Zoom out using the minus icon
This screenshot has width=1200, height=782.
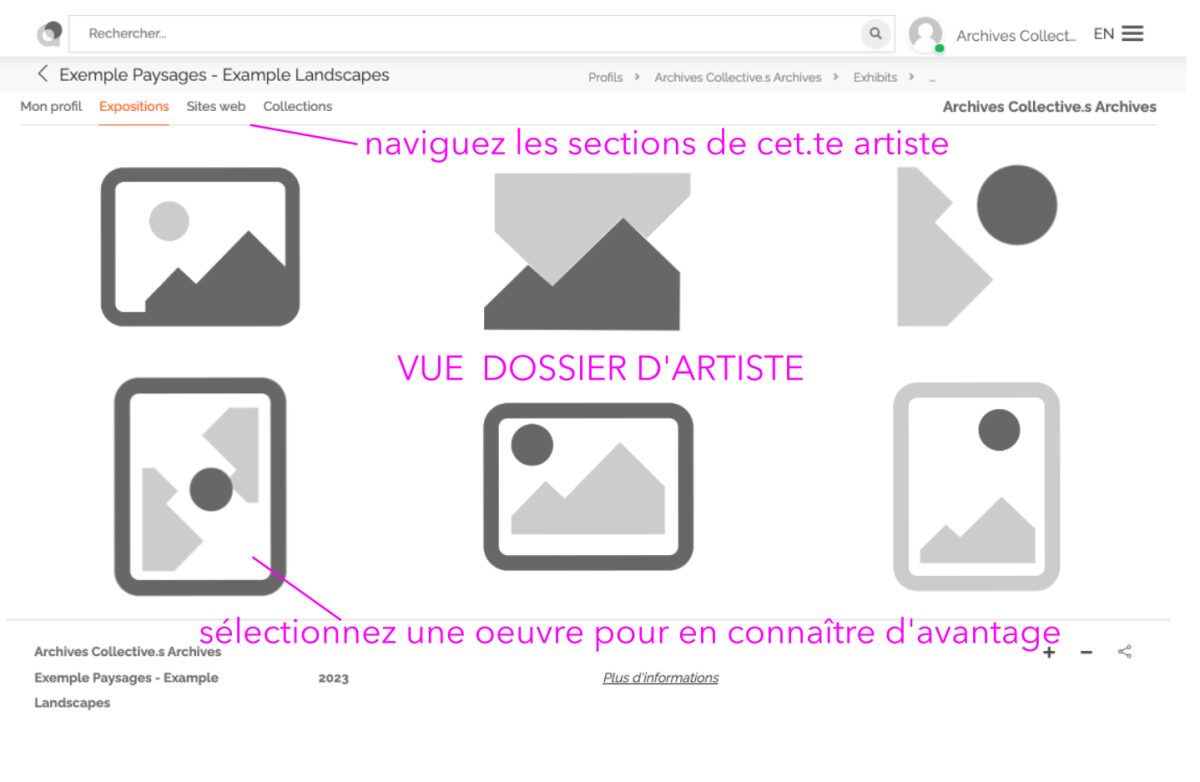coord(1086,652)
